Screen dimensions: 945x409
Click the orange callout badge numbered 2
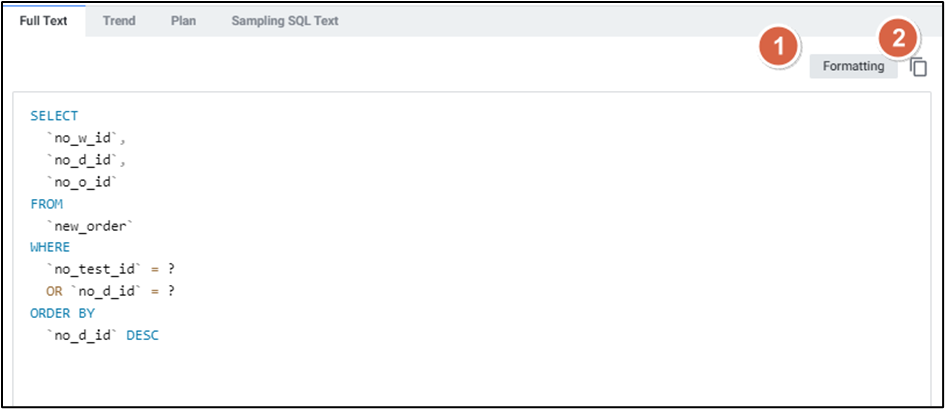coord(898,39)
